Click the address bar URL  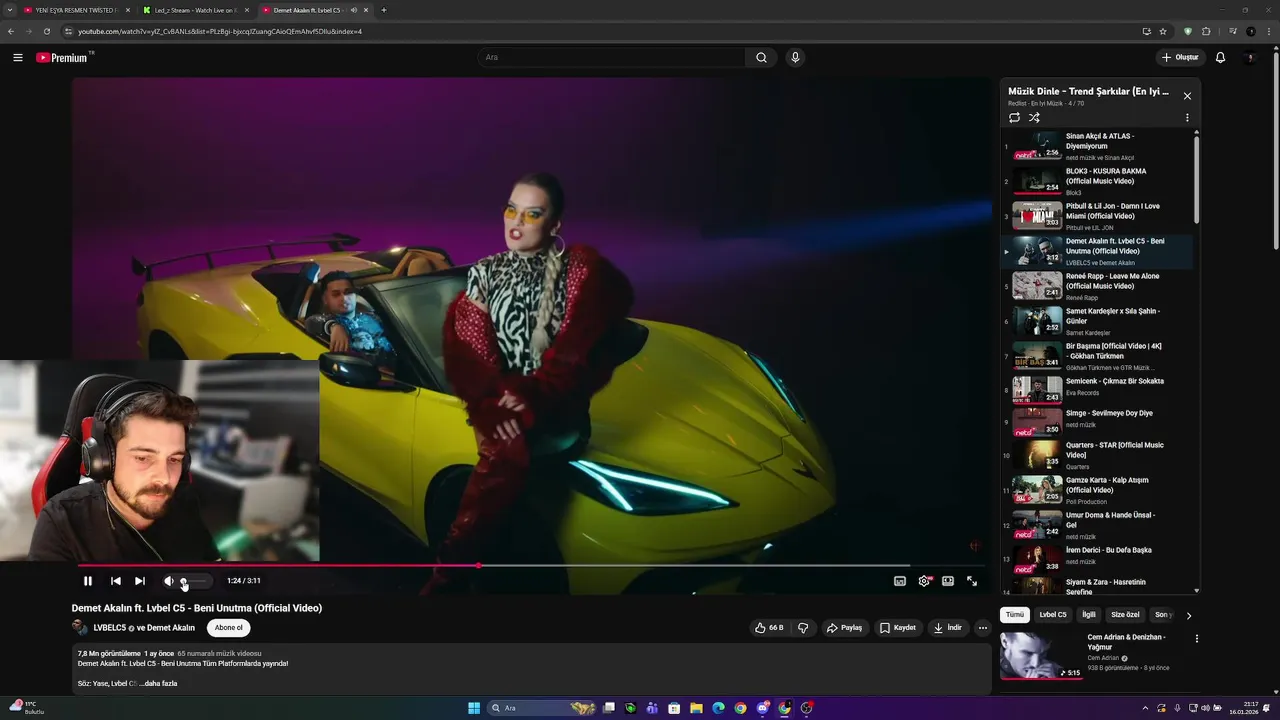click(x=220, y=31)
